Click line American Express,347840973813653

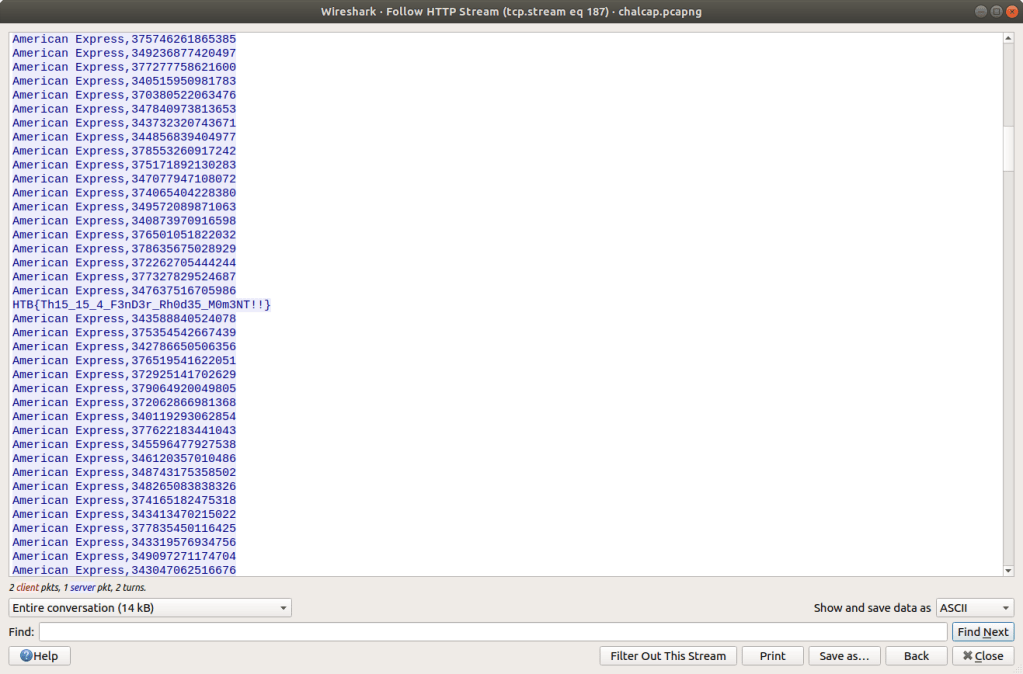(124, 109)
